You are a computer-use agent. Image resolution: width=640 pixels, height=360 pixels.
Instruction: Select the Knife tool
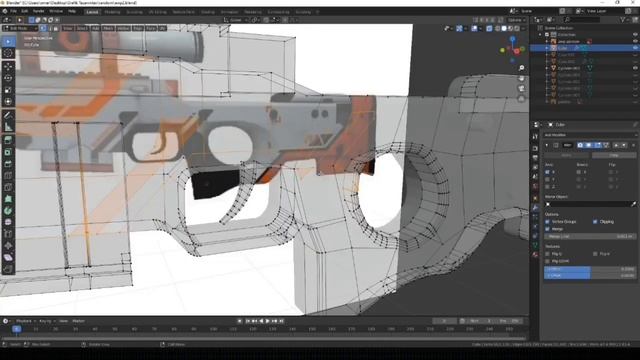click(x=8, y=187)
